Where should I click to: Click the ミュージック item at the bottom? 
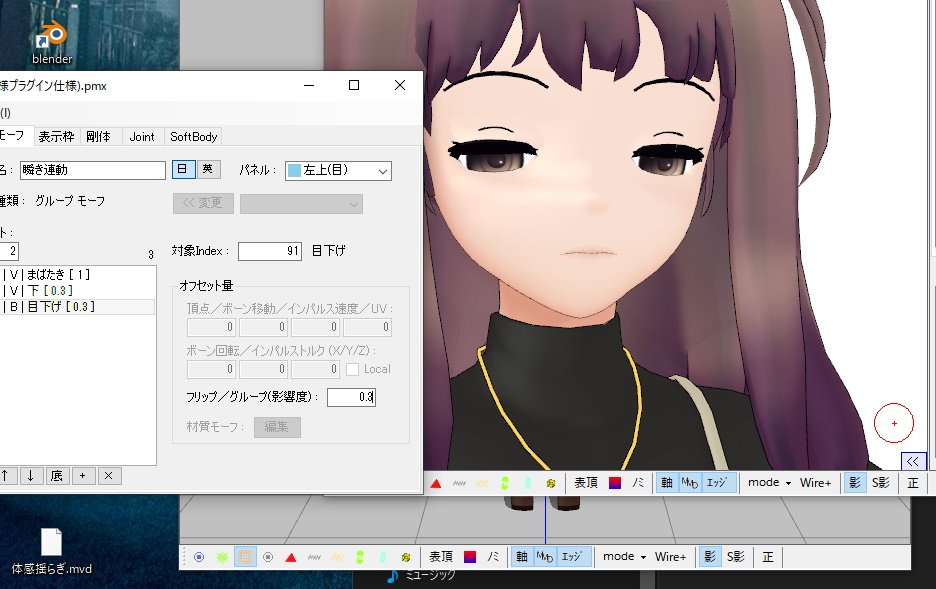pyautogui.click(x=421, y=575)
